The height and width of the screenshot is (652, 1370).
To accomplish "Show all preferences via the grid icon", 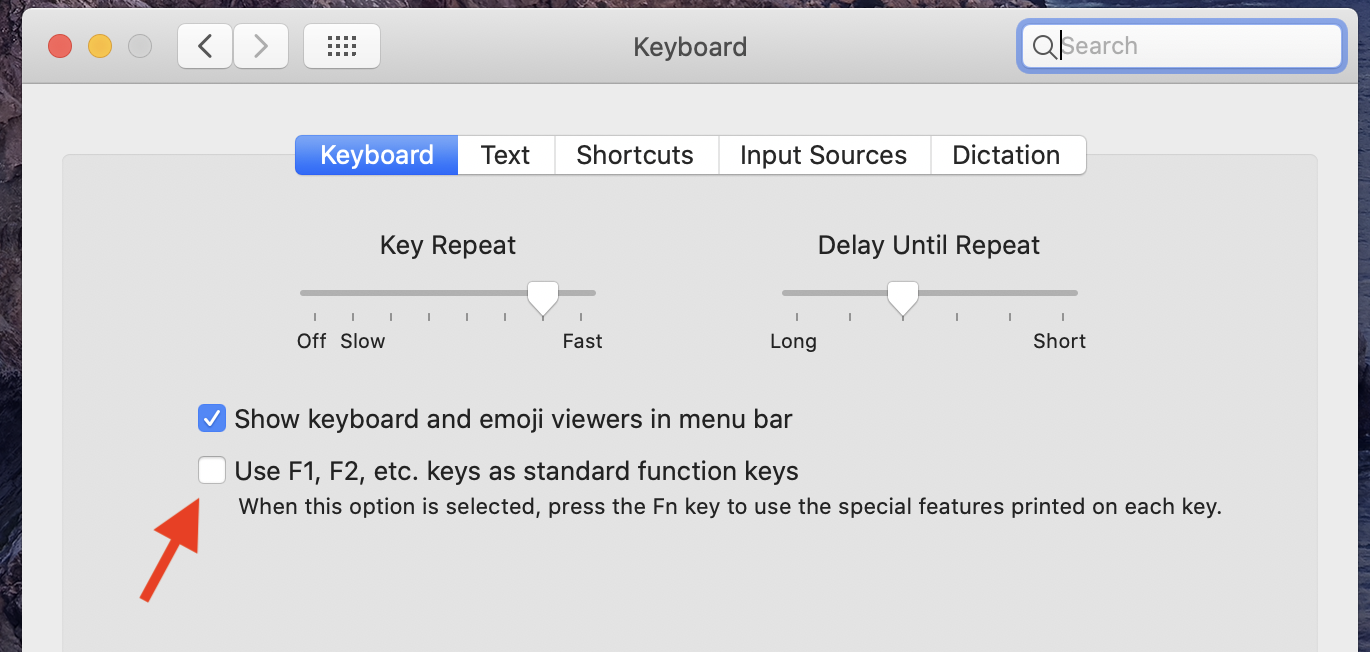I will pos(341,46).
